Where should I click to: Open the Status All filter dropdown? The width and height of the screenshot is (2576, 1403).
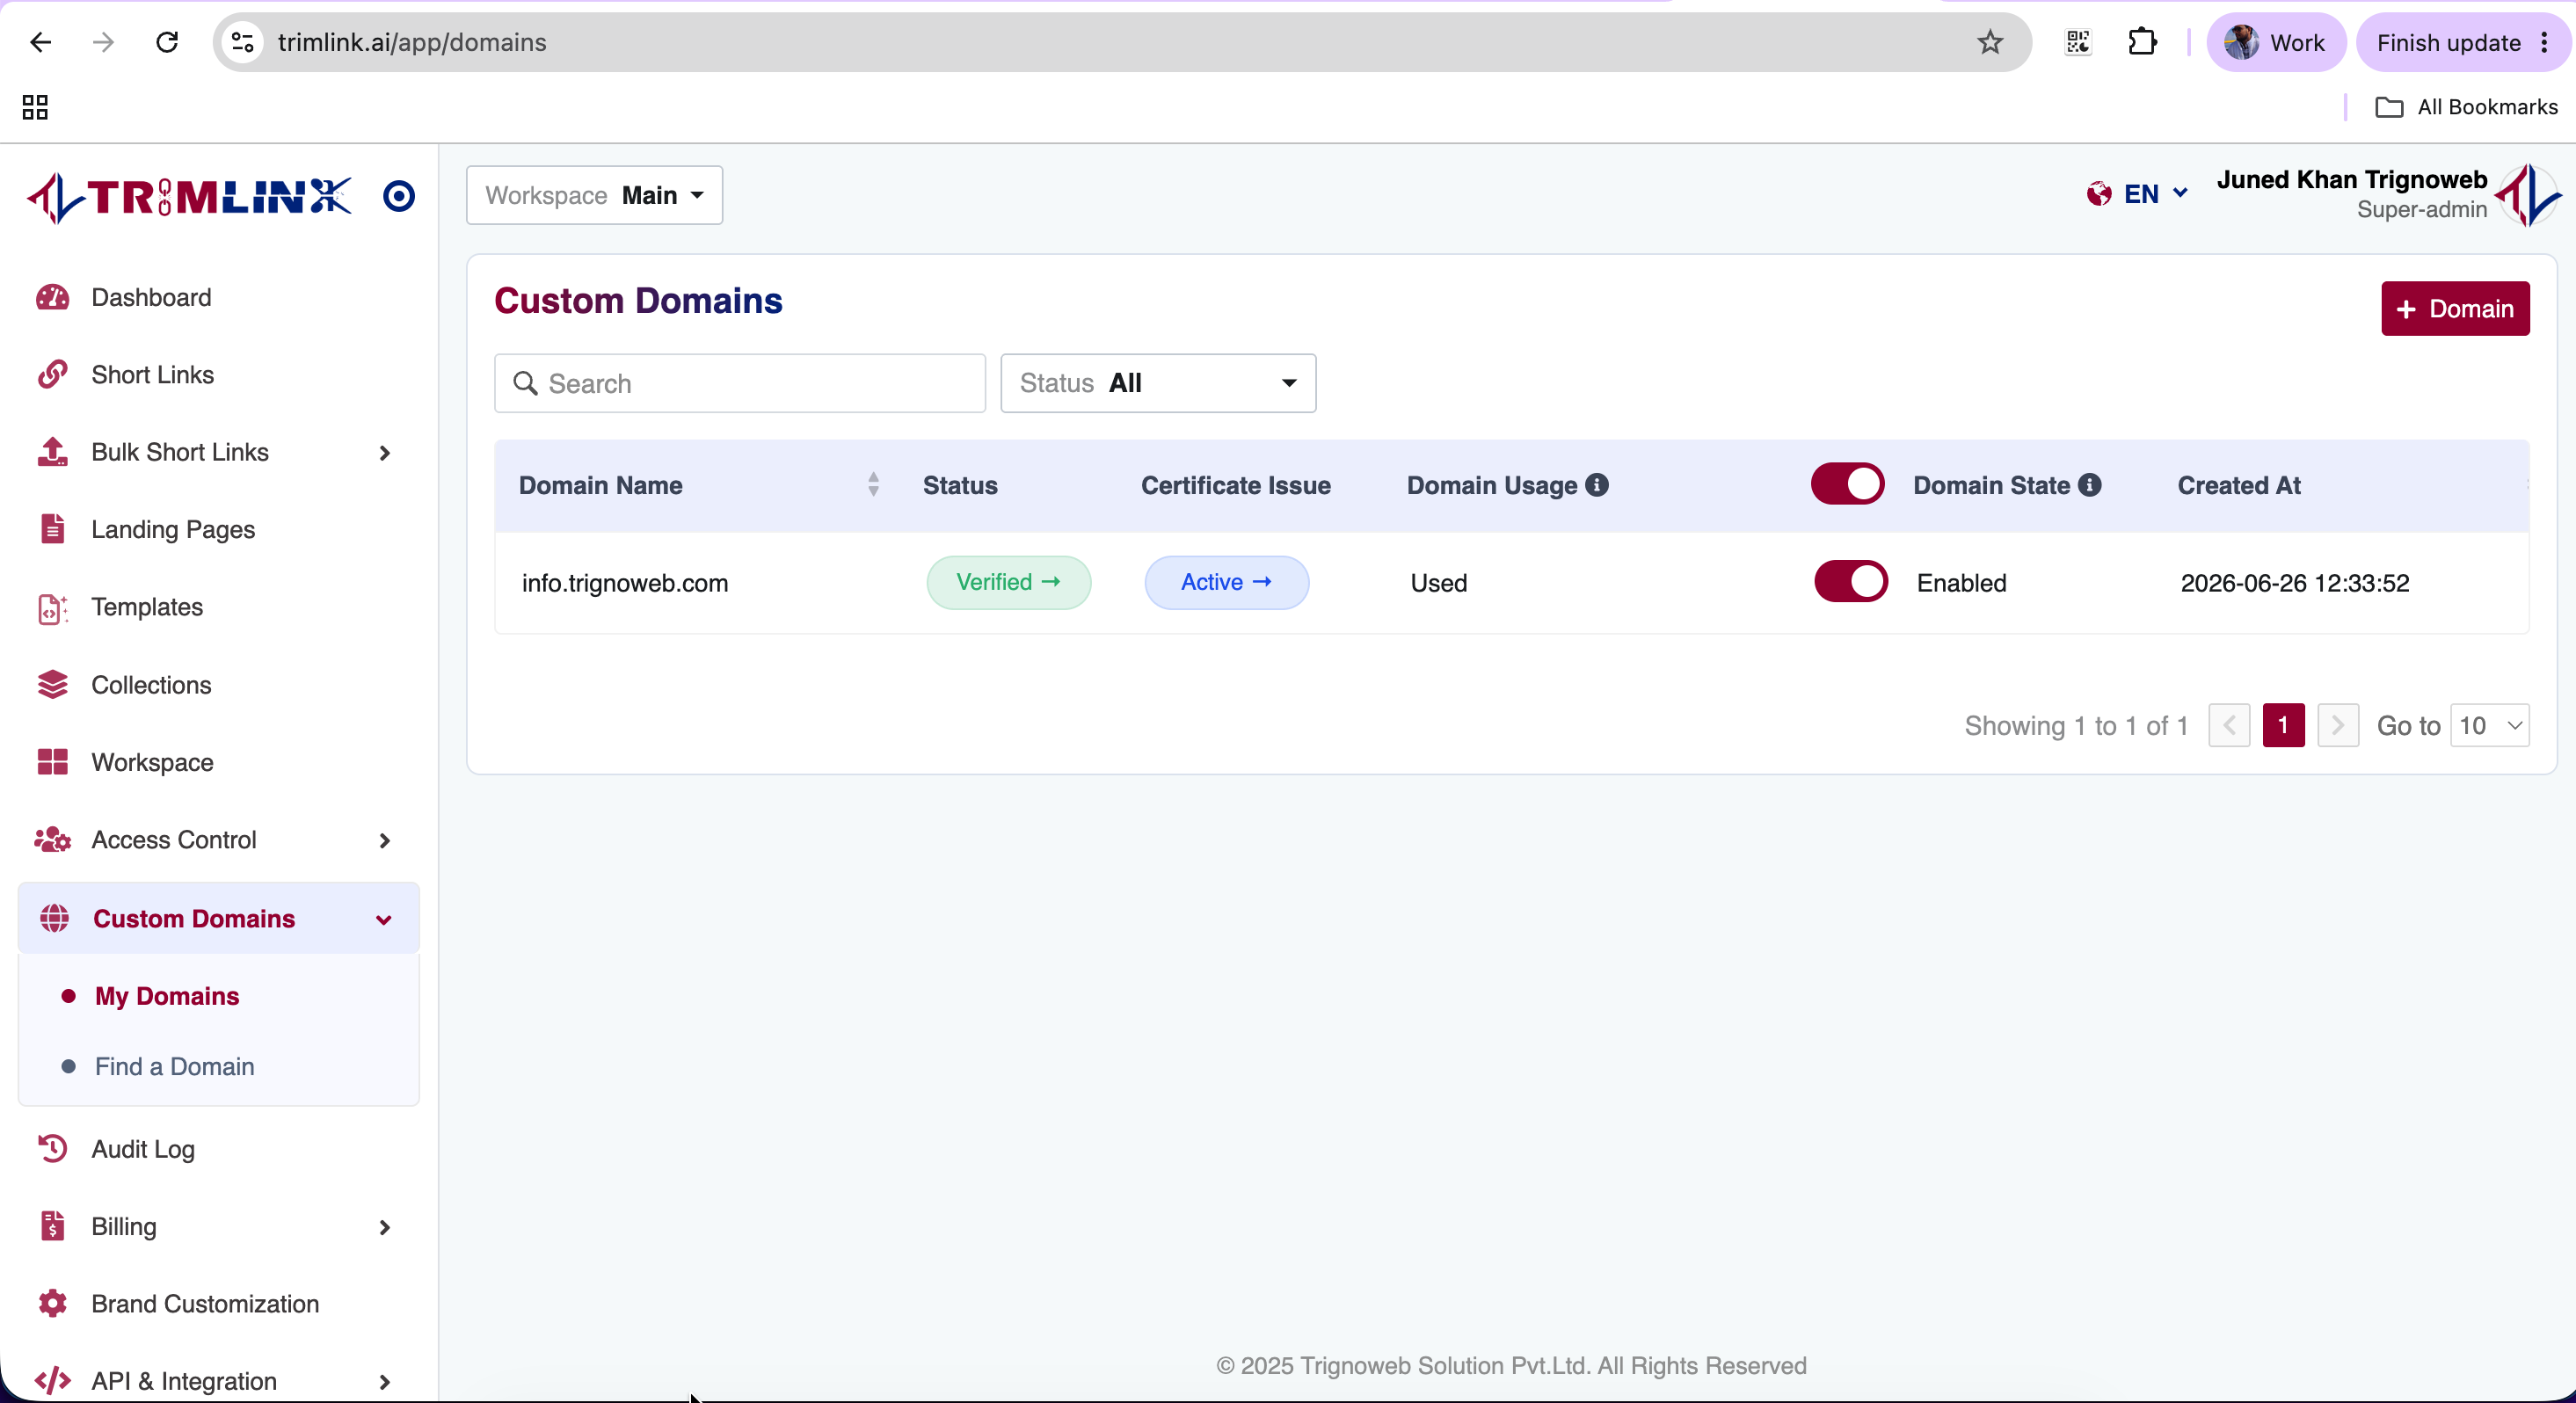pyautogui.click(x=1158, y=383)
